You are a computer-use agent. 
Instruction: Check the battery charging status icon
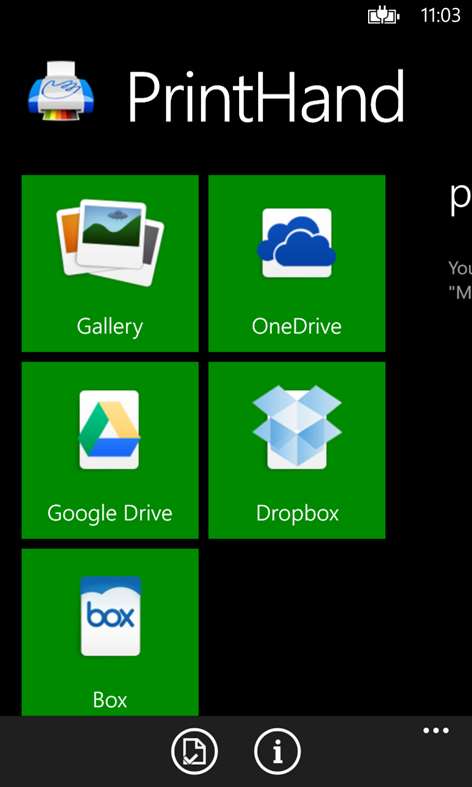[384, 16]
